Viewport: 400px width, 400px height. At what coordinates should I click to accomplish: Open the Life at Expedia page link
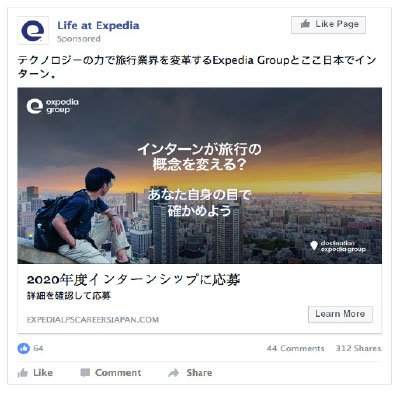click(98, 25)
